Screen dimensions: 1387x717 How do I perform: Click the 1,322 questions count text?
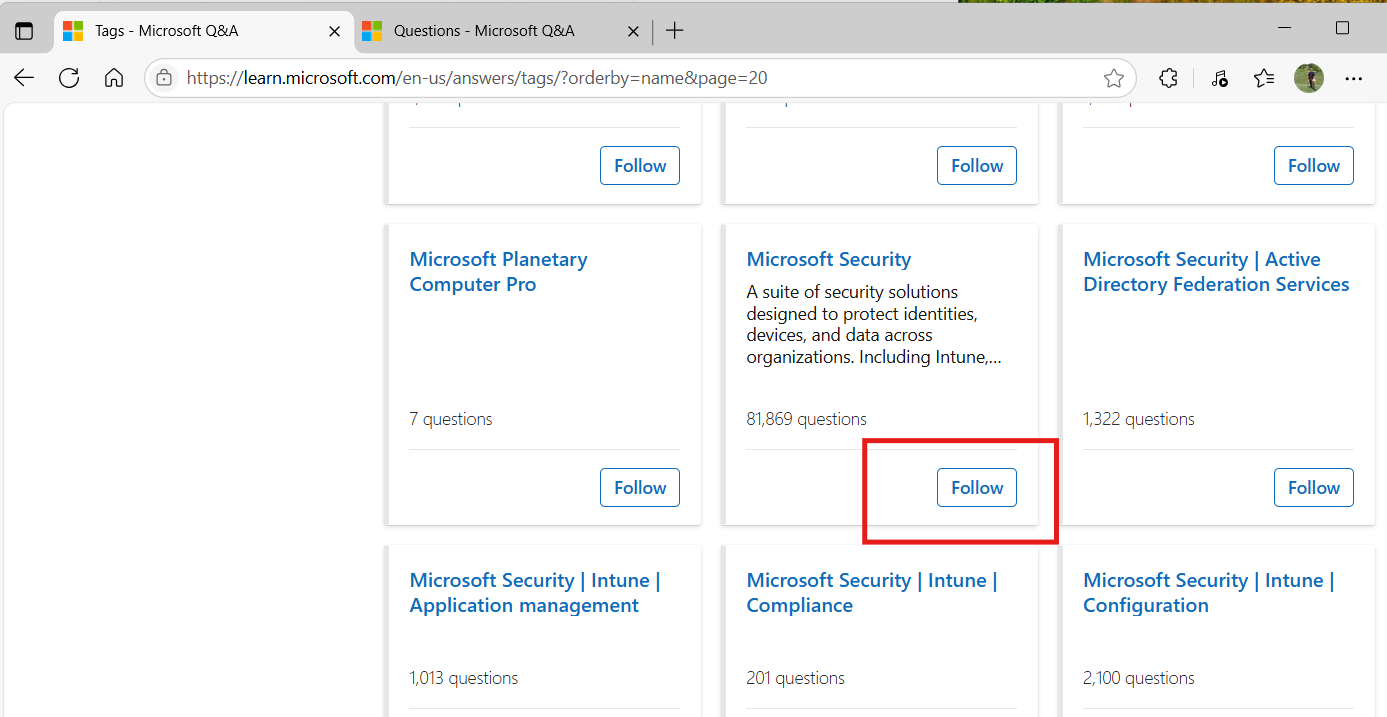(1139, 419)
